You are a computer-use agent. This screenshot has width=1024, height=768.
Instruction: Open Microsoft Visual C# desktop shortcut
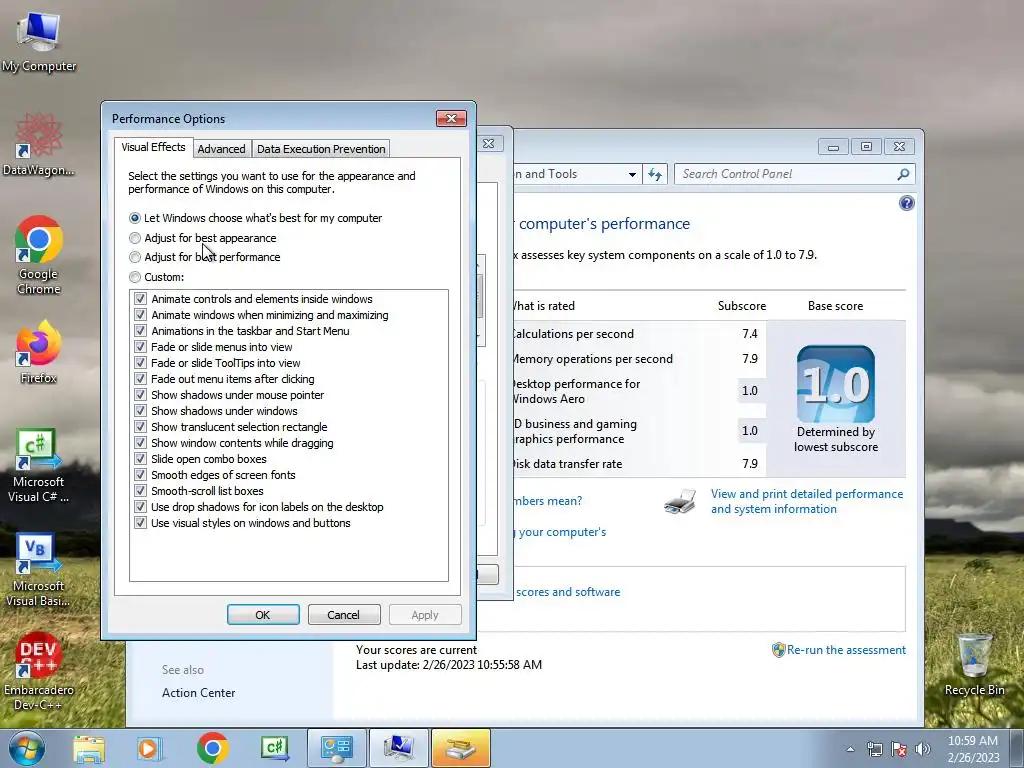(39, 466)
